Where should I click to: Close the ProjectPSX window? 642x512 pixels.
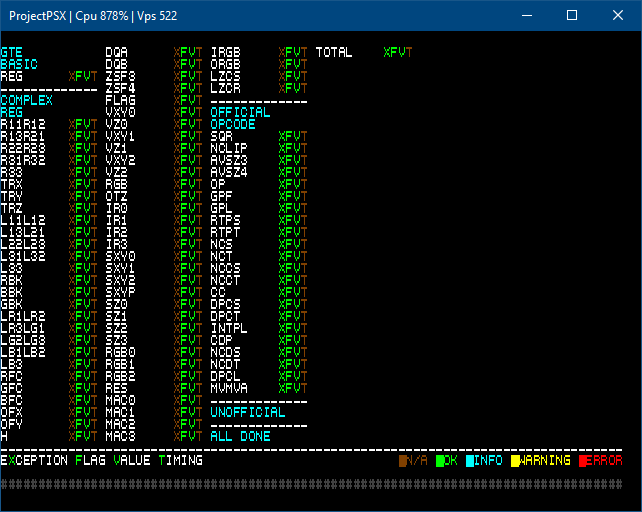(618, 15)
